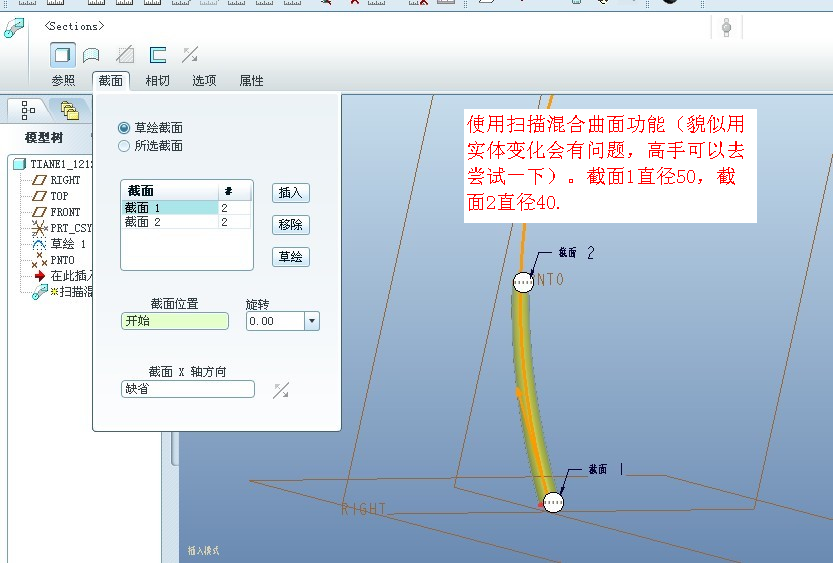Select the 所选截面 radio button

[x=124, y=146]
